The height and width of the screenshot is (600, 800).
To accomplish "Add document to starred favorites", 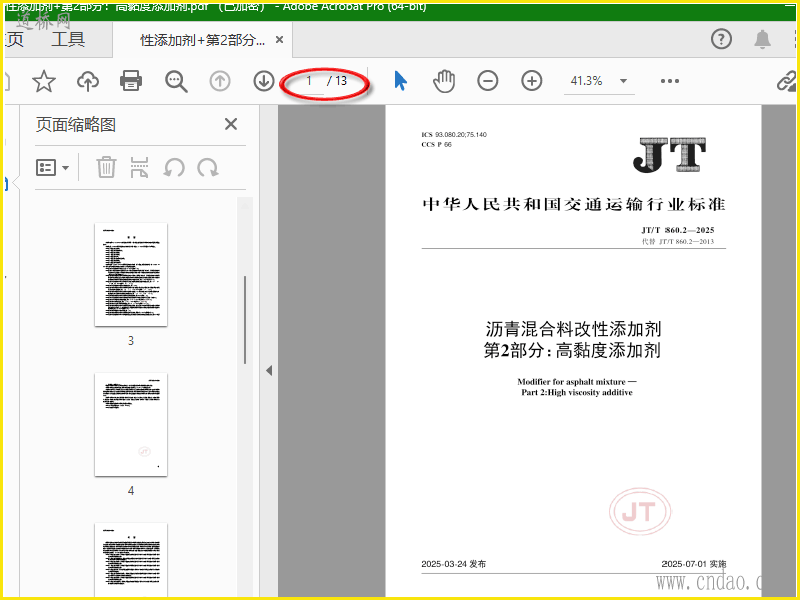I will coord(44,81).
